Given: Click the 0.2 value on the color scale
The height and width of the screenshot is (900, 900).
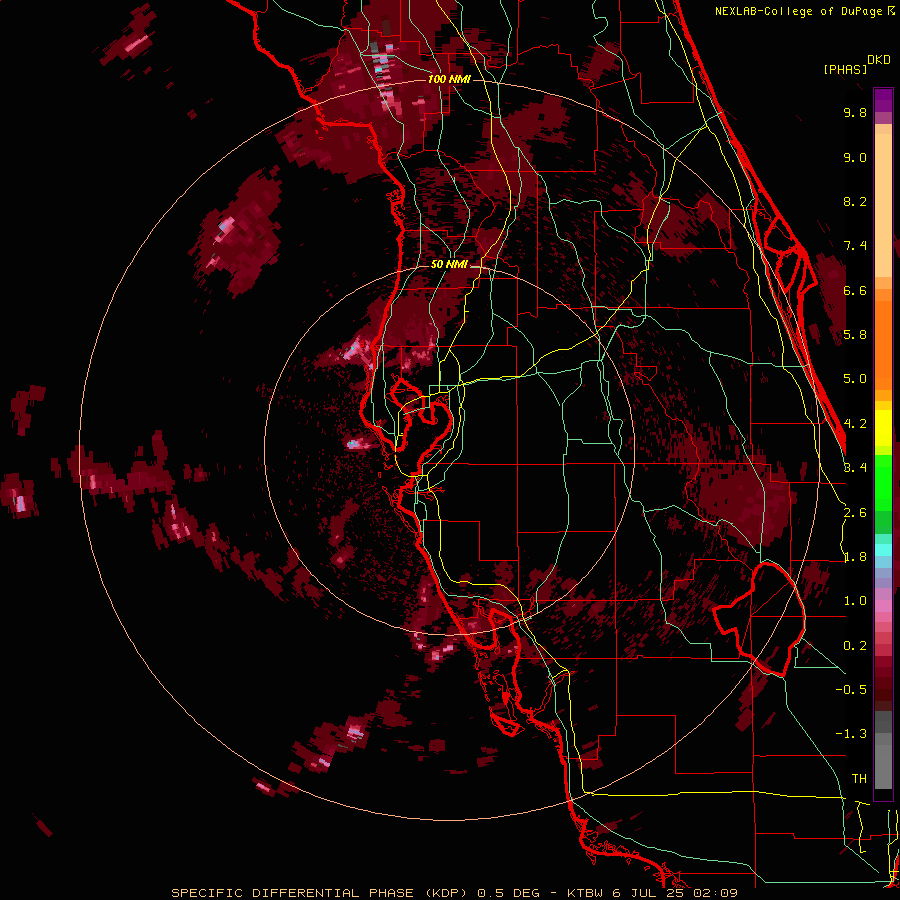Looking at the screenshot, I should click(x=855, y=646).
